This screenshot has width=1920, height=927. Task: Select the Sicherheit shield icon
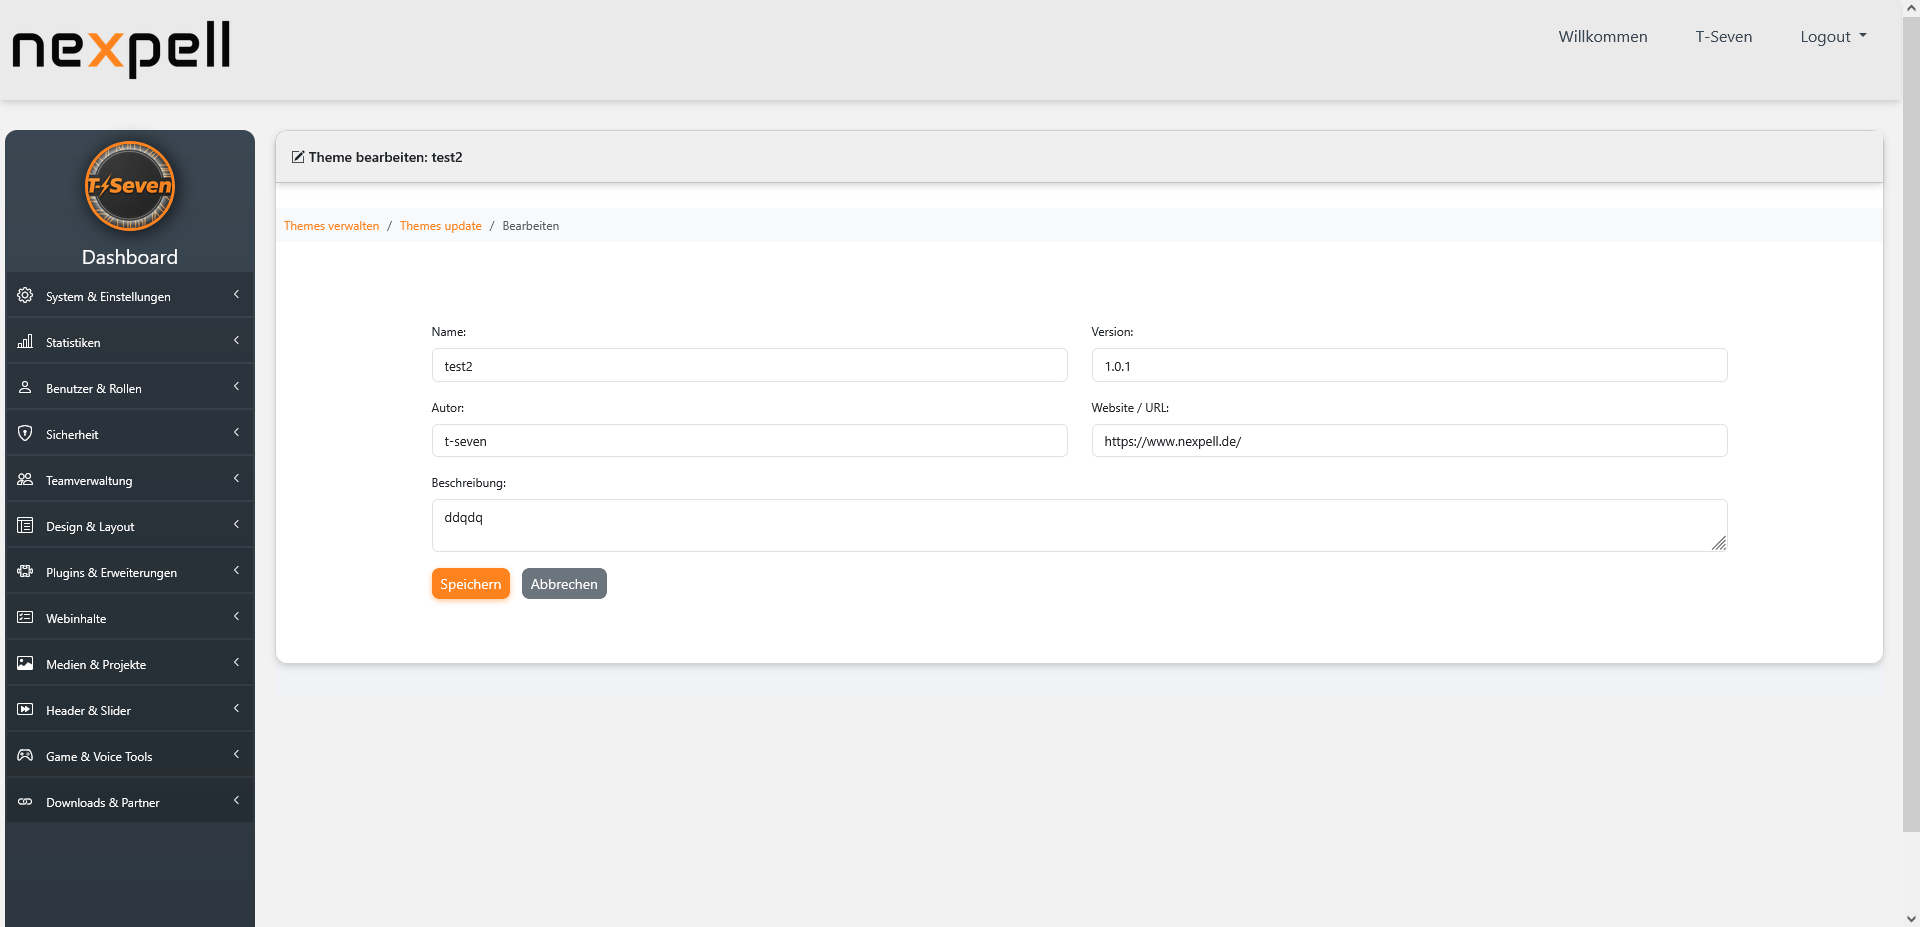24,433
